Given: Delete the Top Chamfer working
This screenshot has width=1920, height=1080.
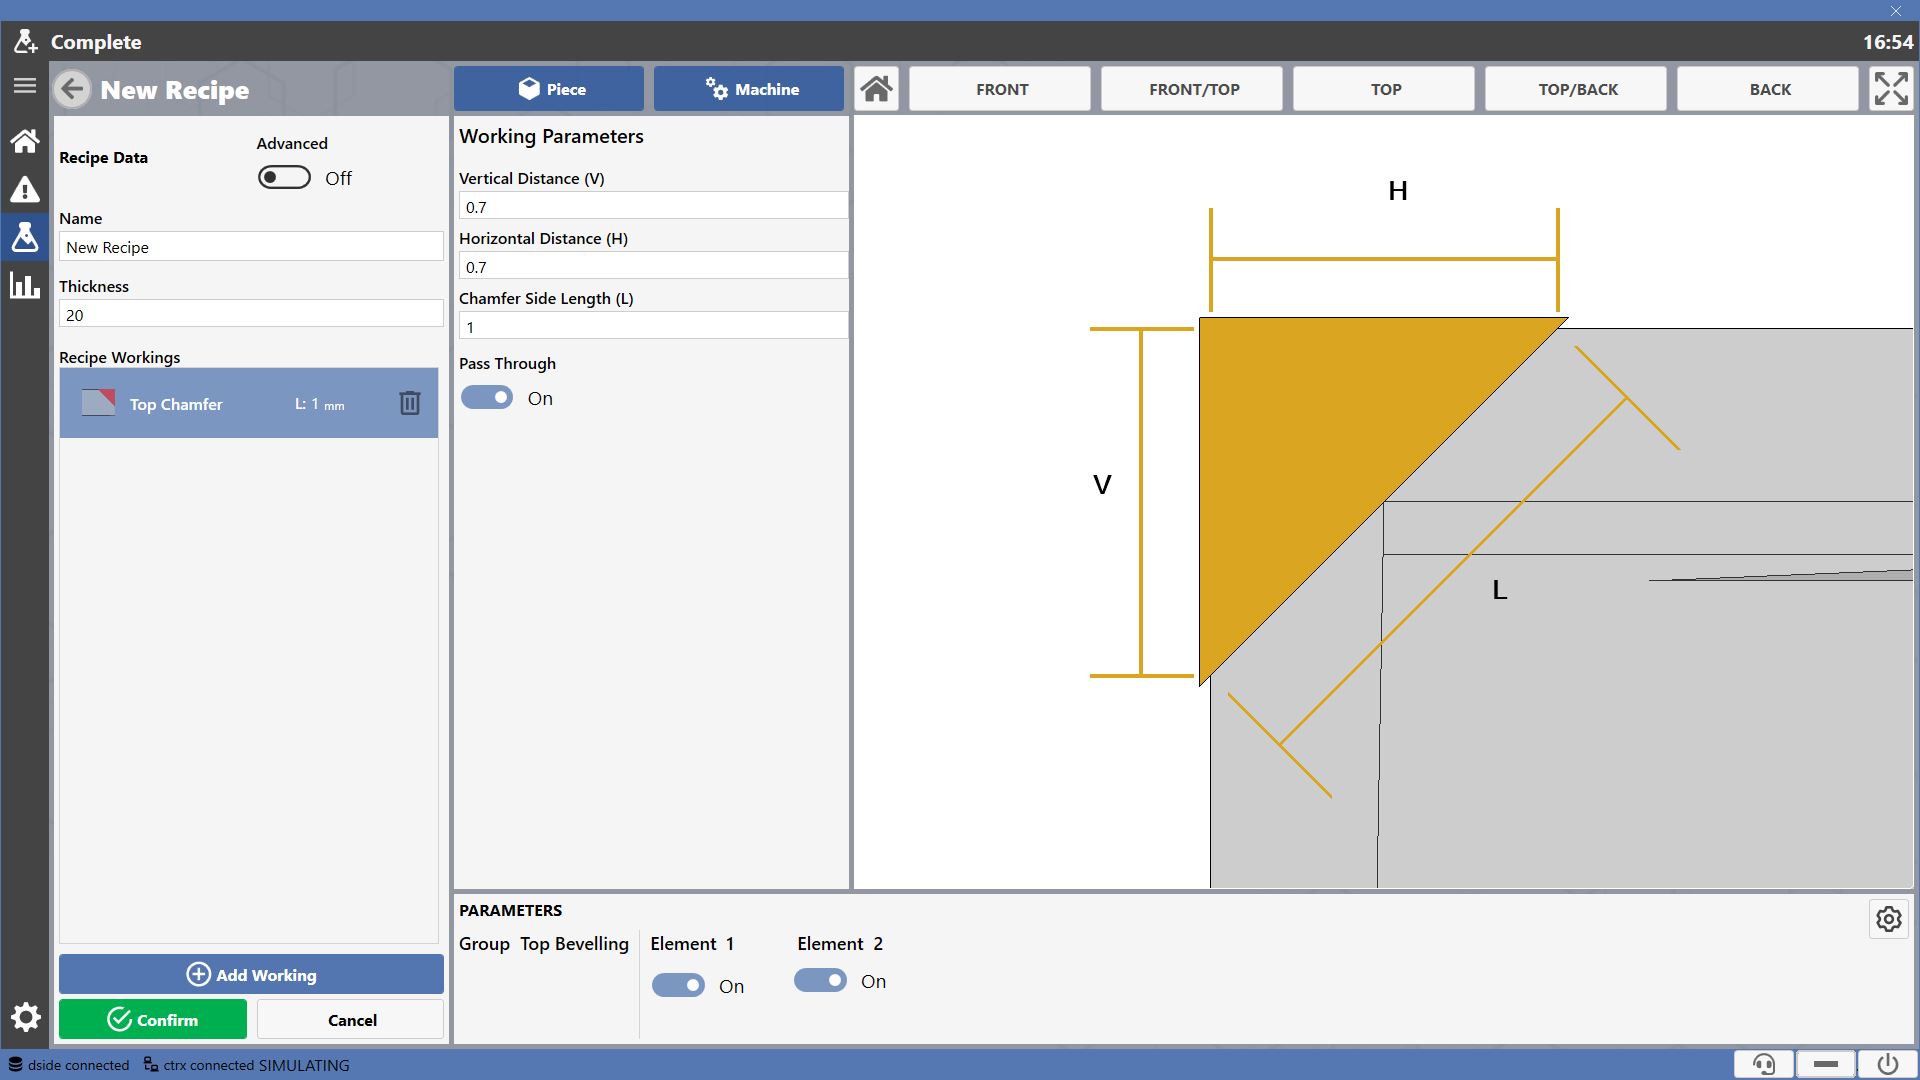Looking at the screenshot, I should tap(410, 403).
